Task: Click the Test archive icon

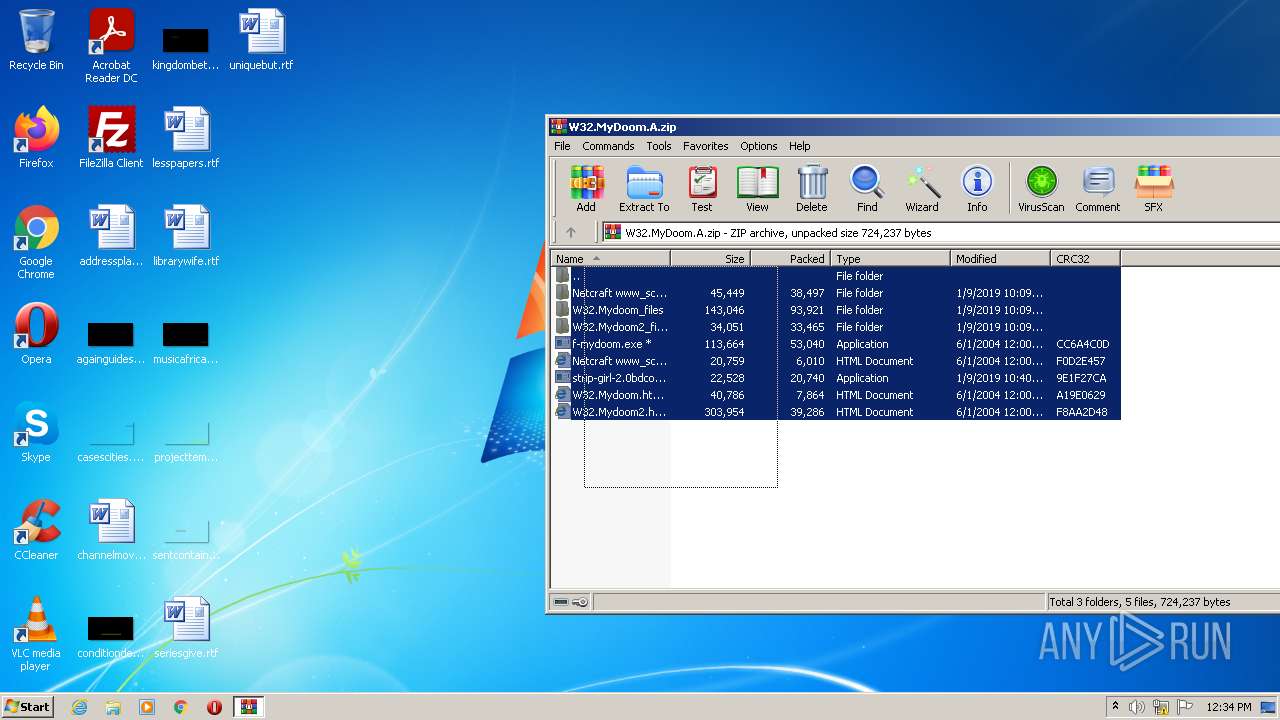Action: 702,189
